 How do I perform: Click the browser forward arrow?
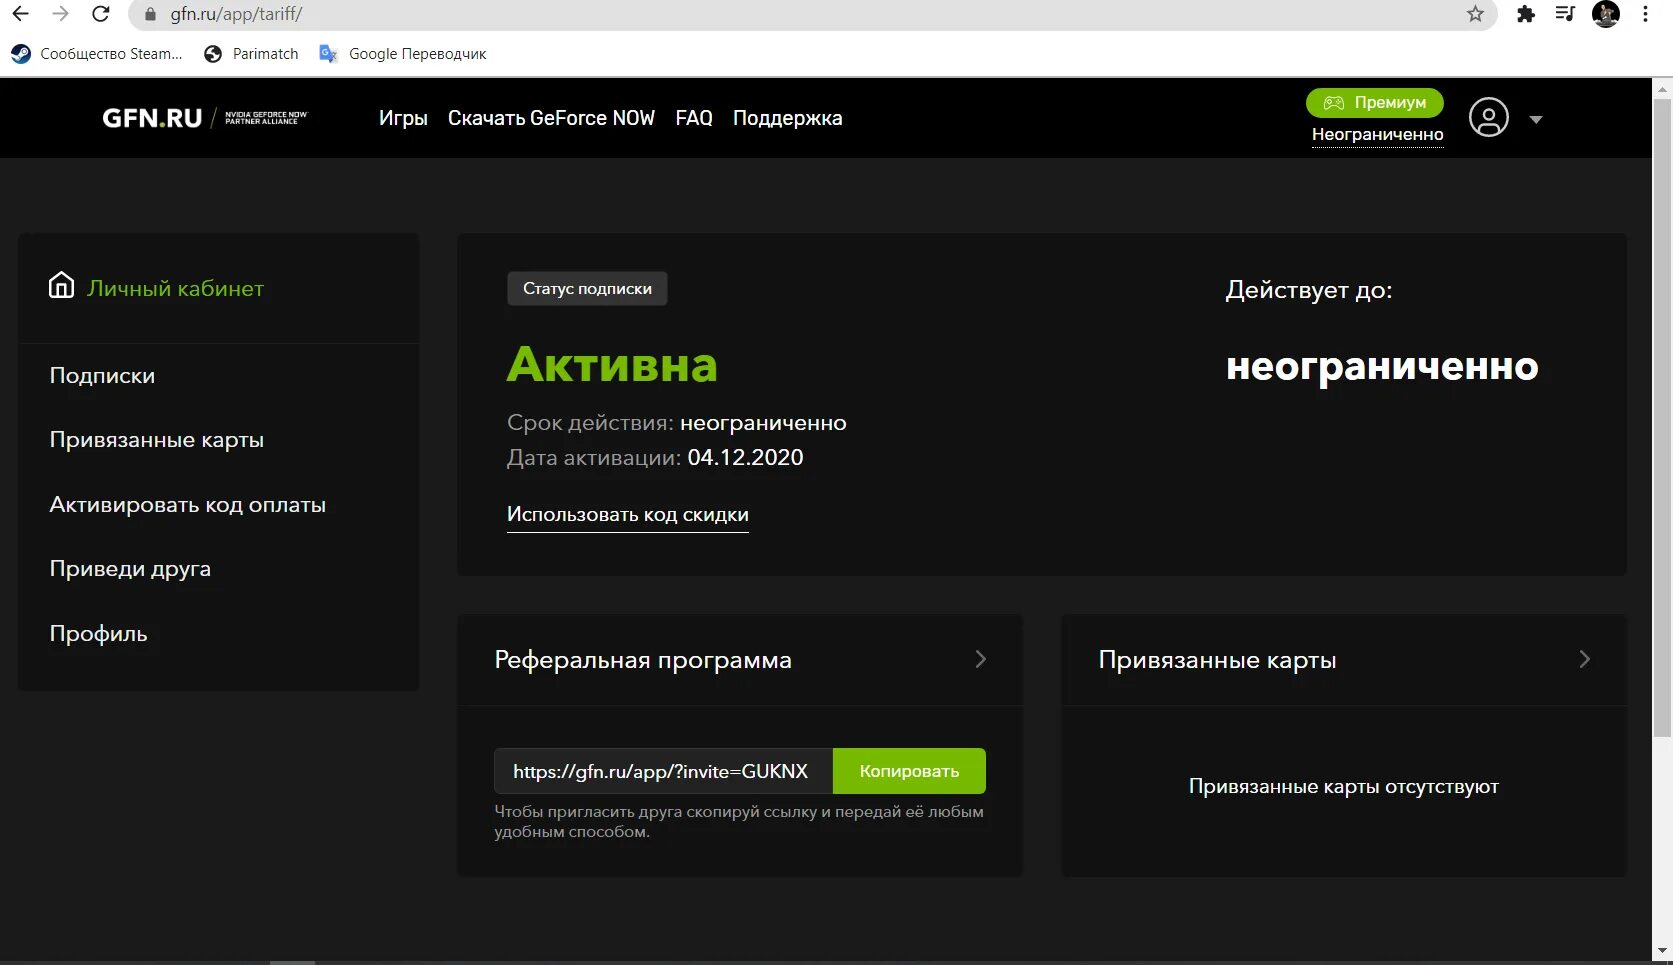(x=60, y=14)
